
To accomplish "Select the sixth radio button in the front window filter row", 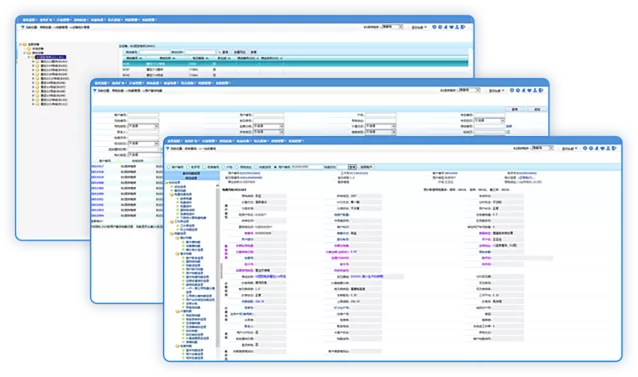I will [x=256, y=167].
